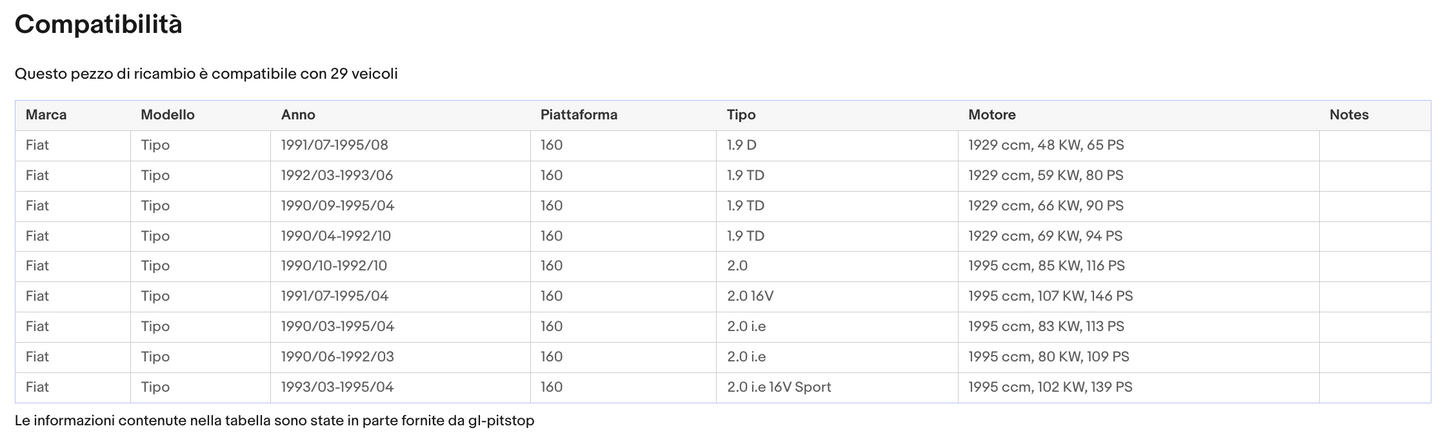Click the Anno column header
The width and height of the screenshot is (1445, 444).
(298, 115)
